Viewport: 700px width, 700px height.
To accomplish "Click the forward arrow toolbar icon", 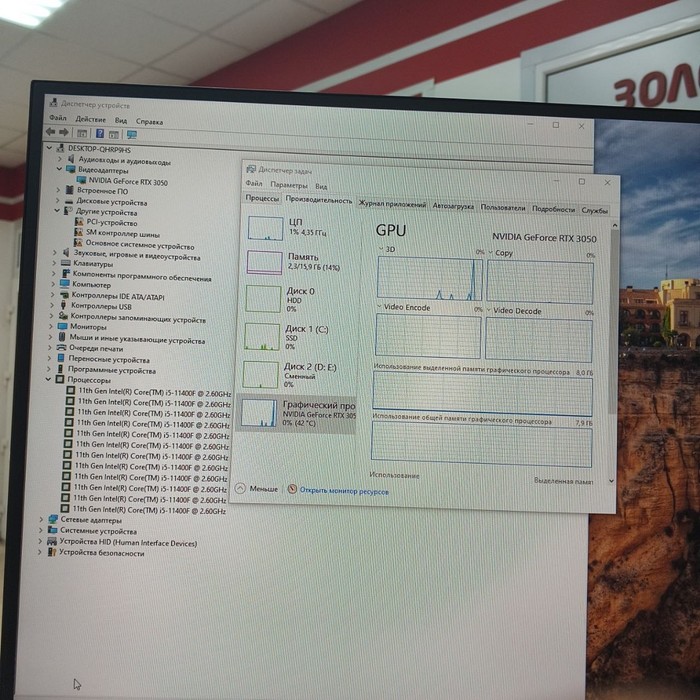I will point(64,132).
